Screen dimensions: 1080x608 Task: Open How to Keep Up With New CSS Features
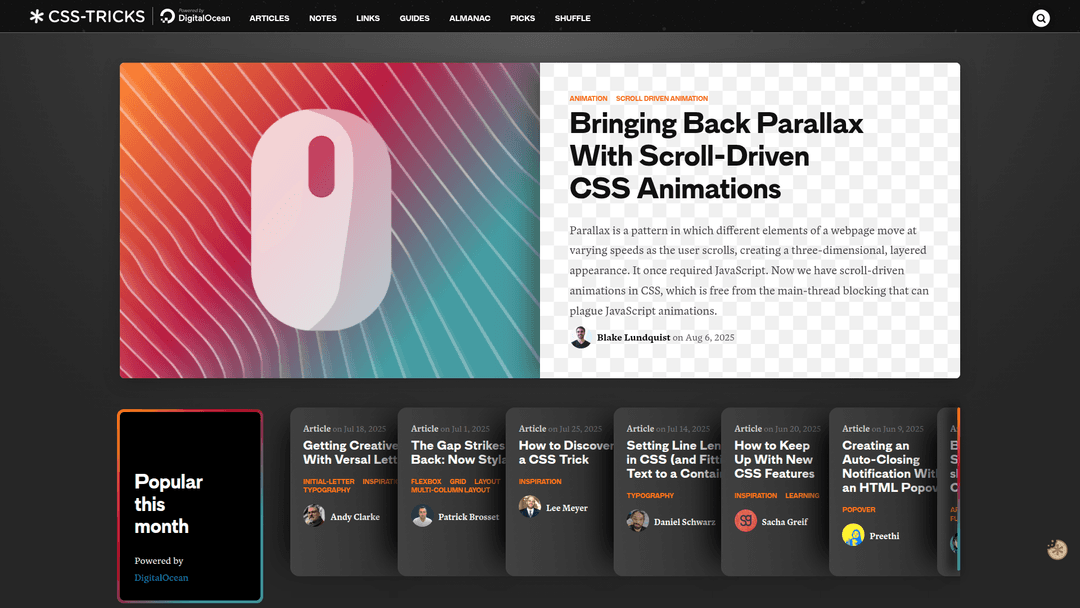(774, 459)
